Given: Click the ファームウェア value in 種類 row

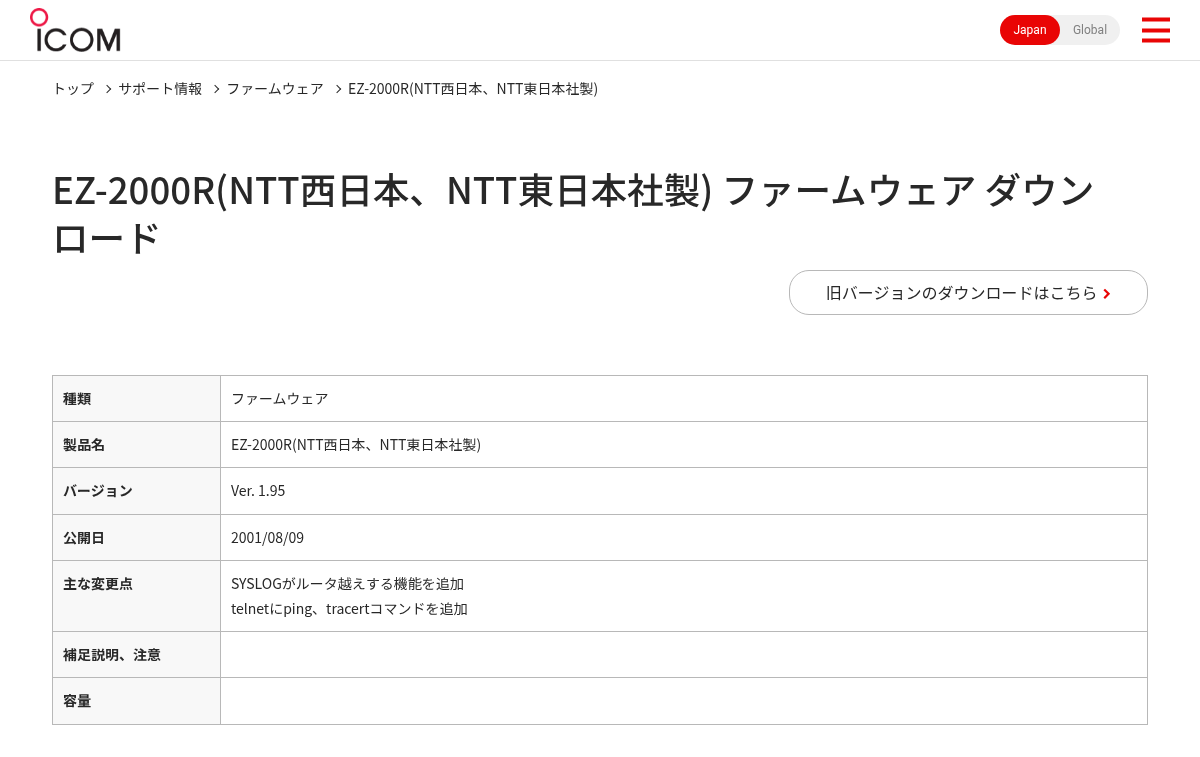Looking at the screenshot, I should coord(280,399).
